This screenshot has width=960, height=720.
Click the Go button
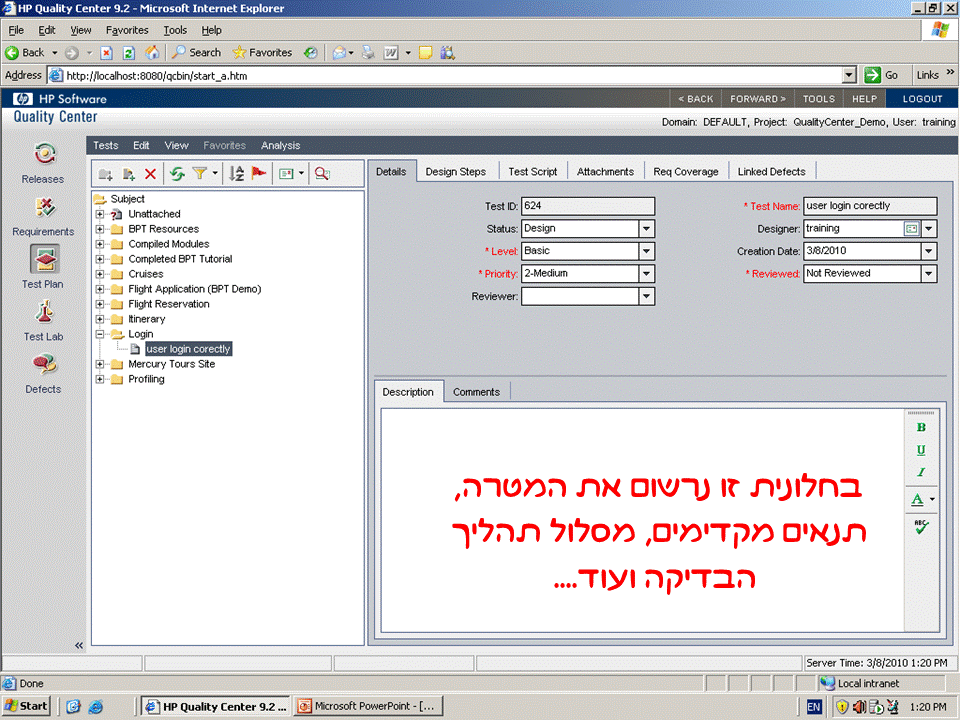tap(881, 75)
